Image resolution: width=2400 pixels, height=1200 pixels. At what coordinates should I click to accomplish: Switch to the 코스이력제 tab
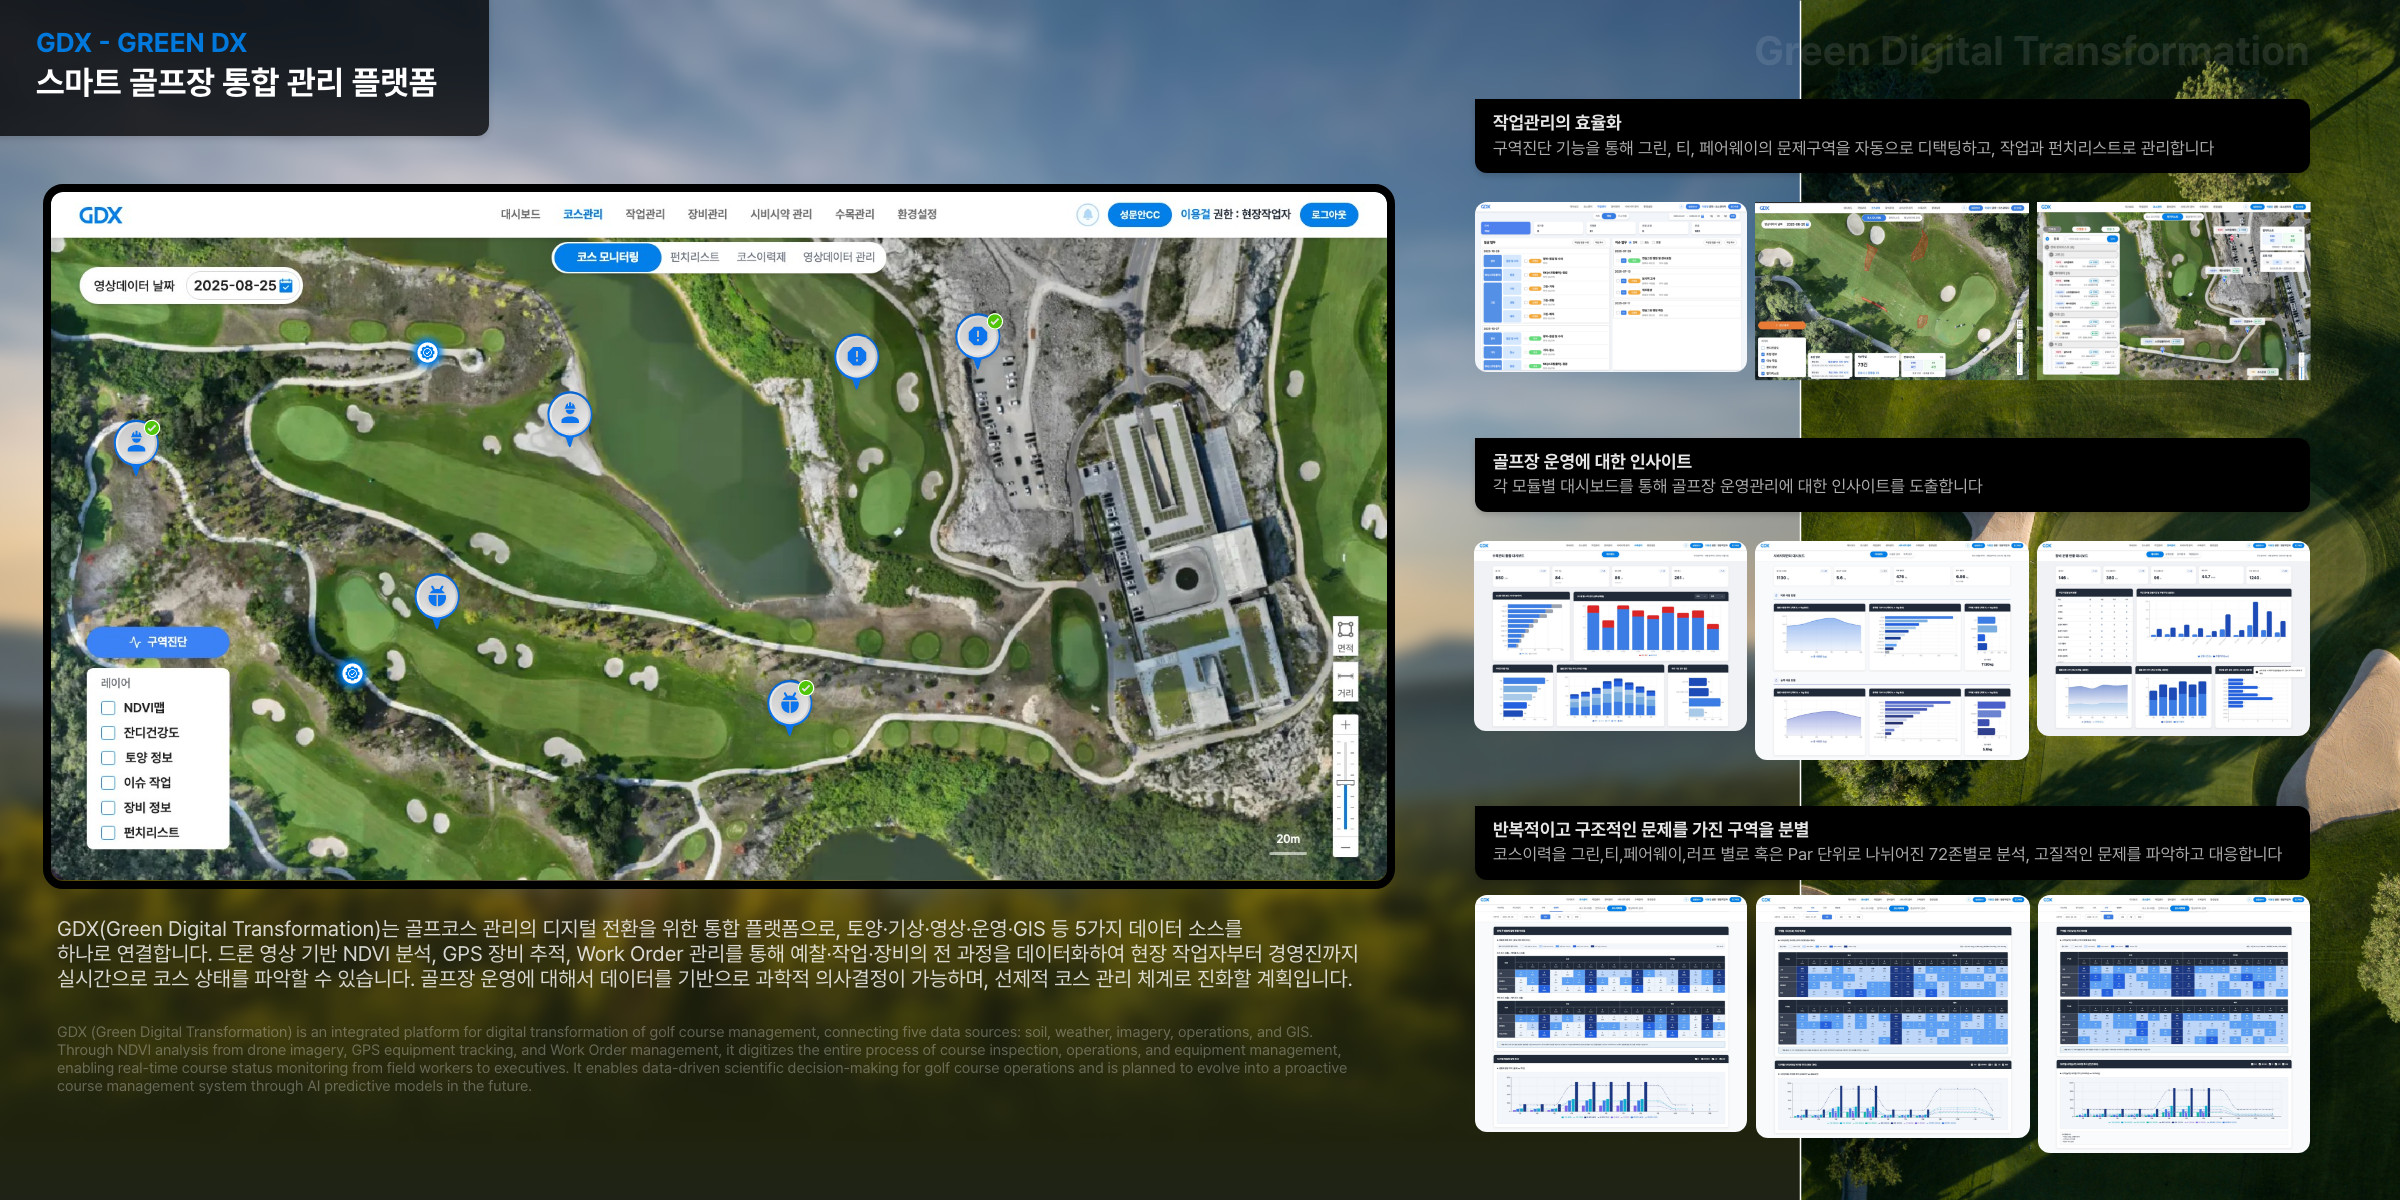760,257
